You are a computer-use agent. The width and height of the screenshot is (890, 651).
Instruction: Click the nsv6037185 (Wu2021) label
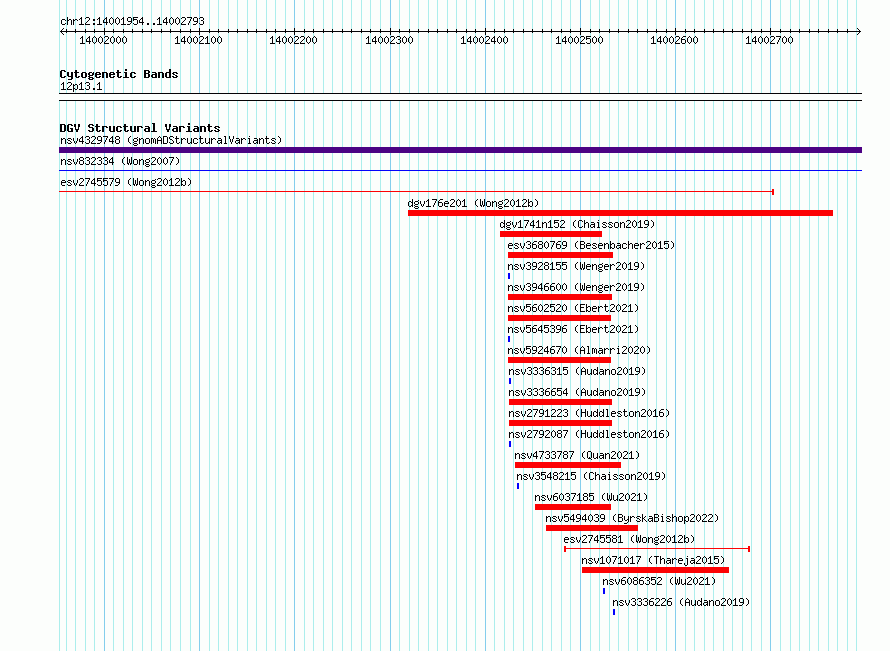click(591, 497)
